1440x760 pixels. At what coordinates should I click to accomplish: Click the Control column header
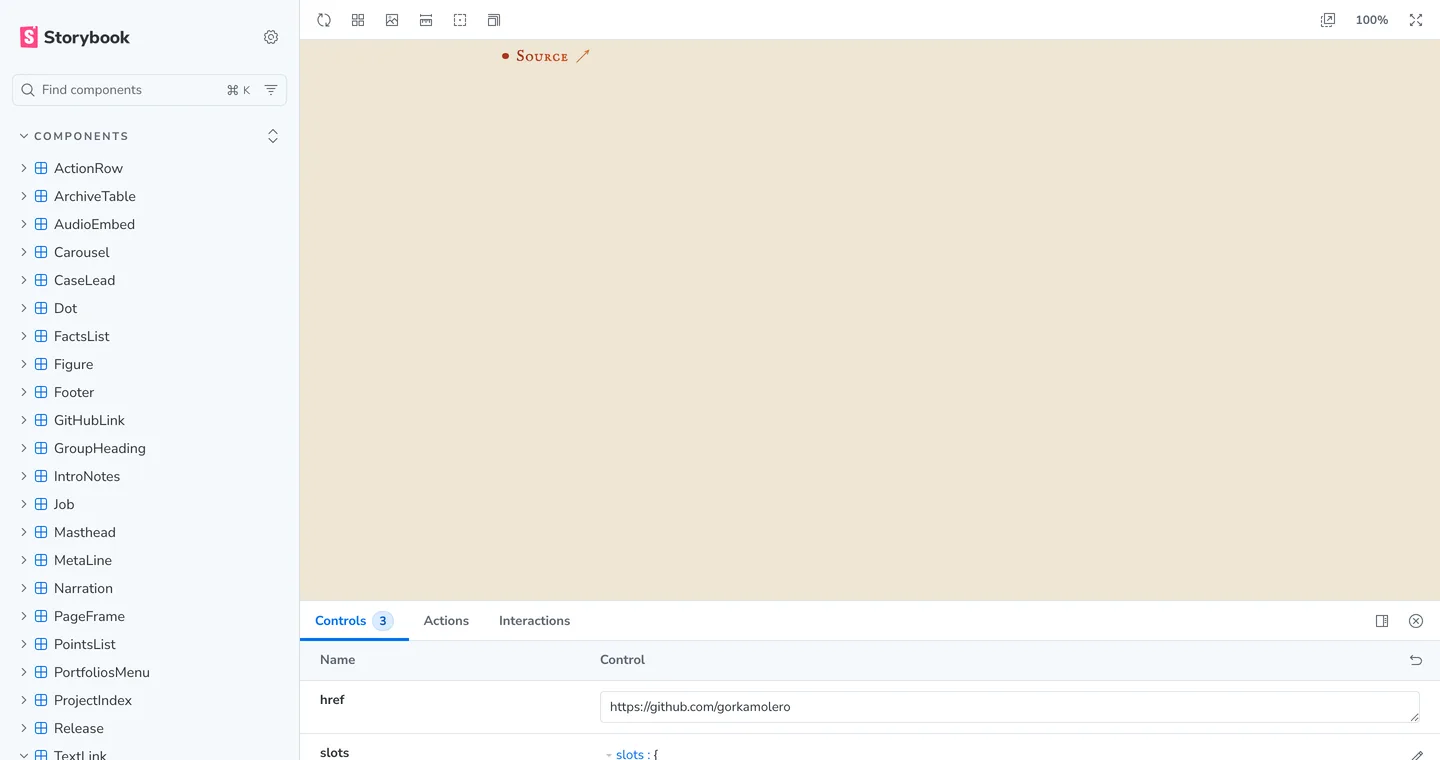(x=622, y=660)
